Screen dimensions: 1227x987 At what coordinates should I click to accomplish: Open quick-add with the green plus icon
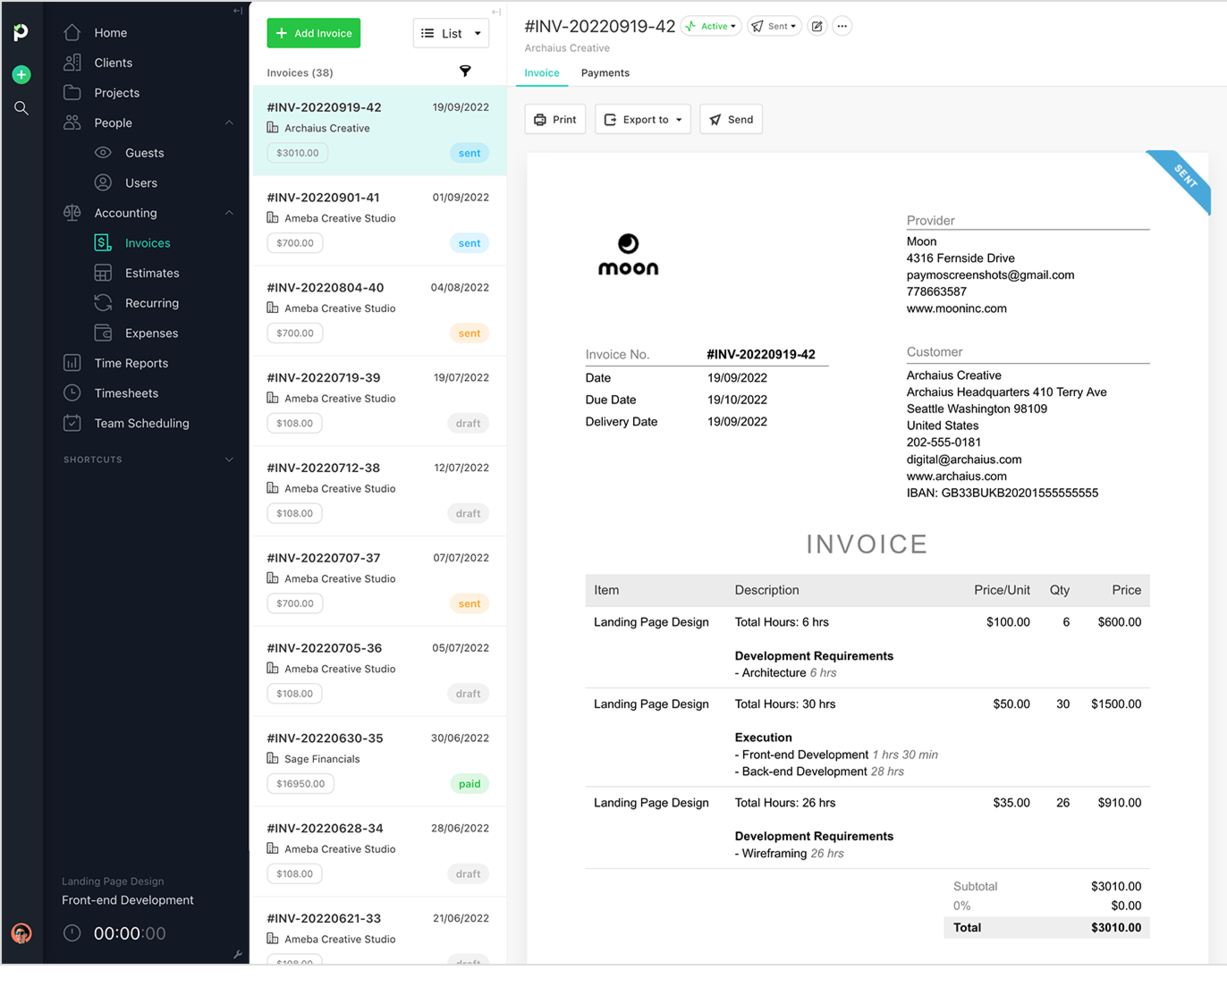tap(21, 74)
